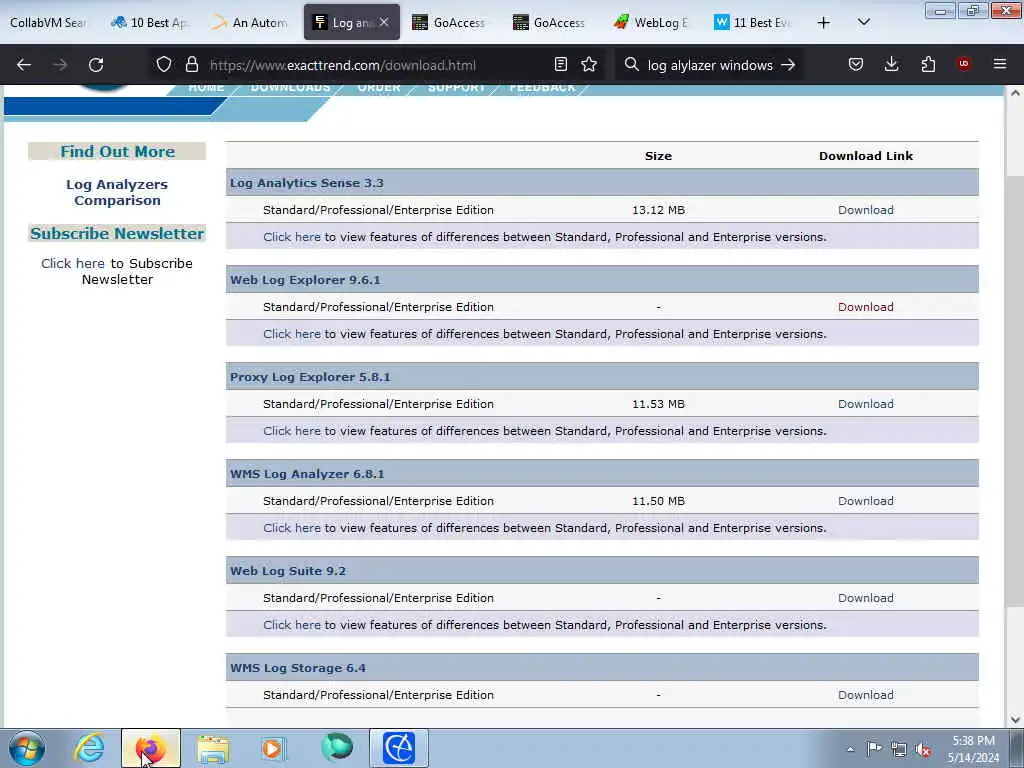Open the Action Center flag icon
Viewport: 1024px width, 768px height.
point(874,748)
